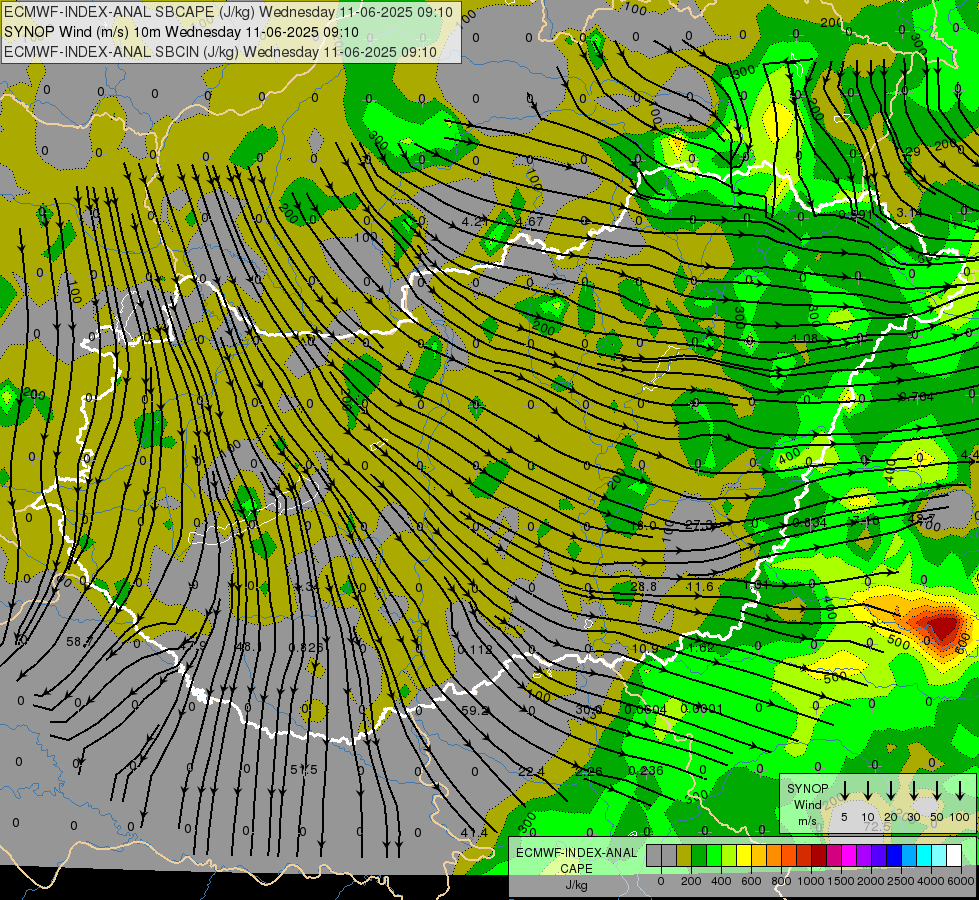This screenshot has height=900, width=979.
Task: Click the 1500 tick label in CAPE legend
Action: click(841, 881)
